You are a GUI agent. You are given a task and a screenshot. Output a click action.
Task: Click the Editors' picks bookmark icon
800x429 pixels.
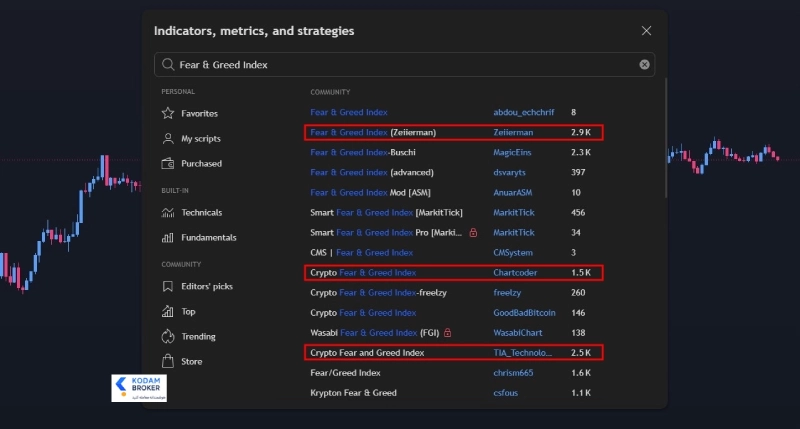click(x=168, y=286)
